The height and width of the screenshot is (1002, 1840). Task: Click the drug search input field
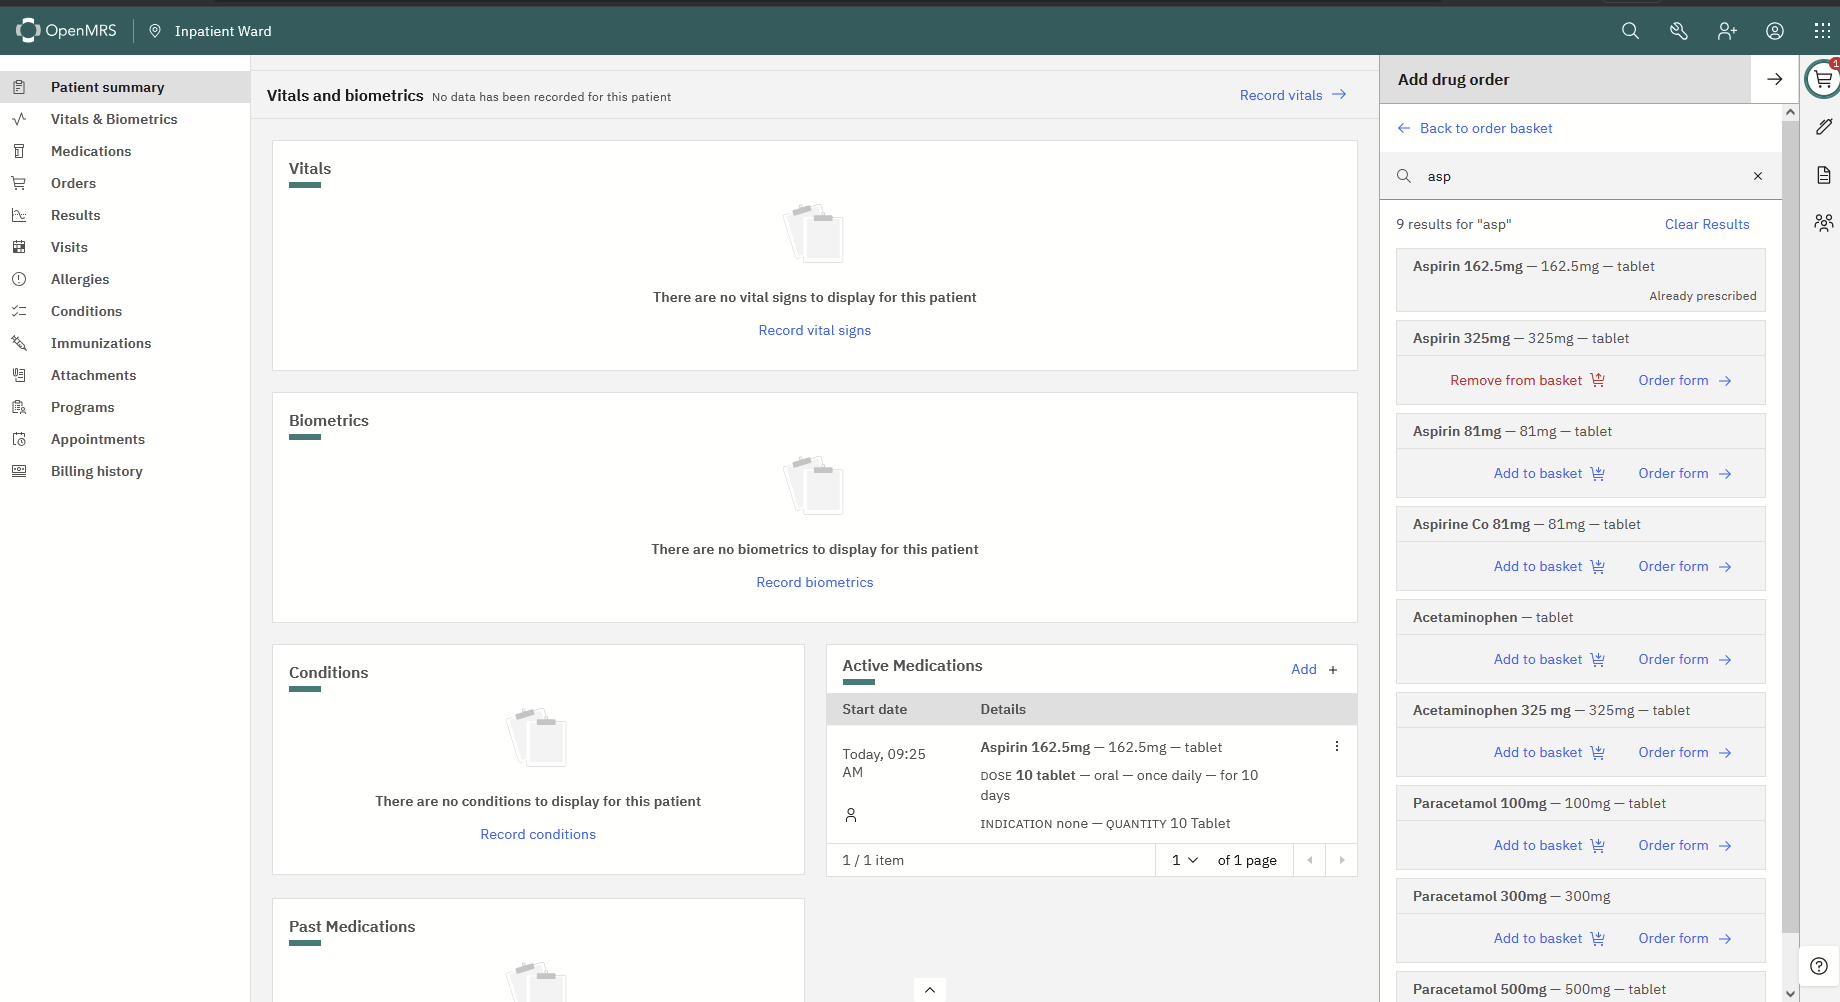1580,176
